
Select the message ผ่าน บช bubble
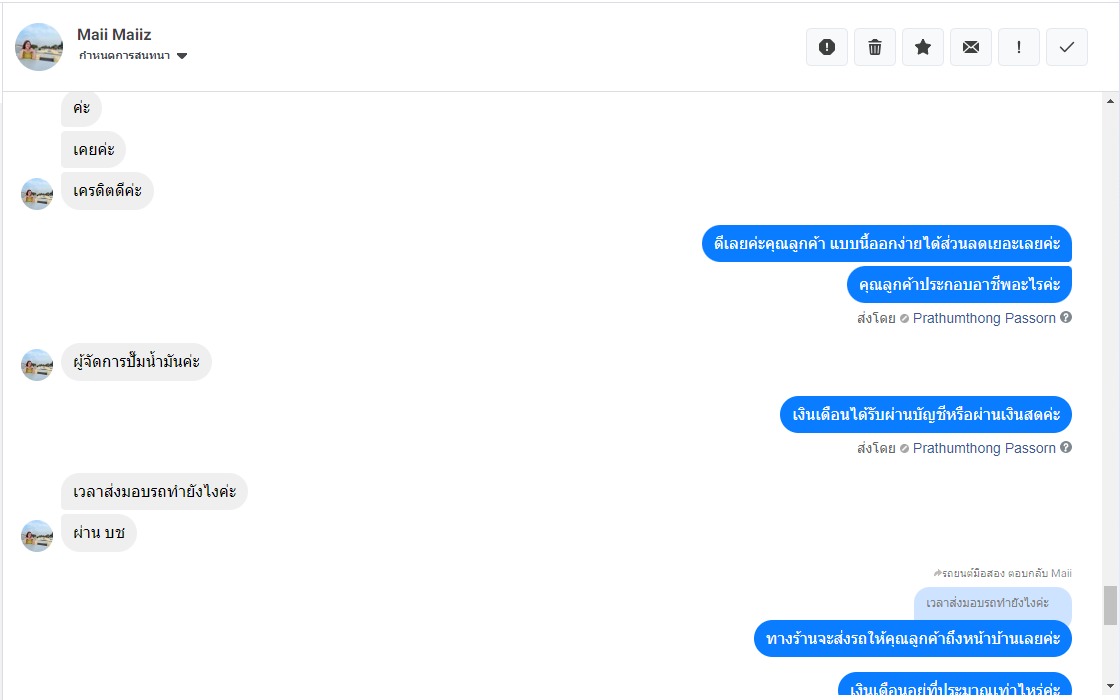click(x=99, y=533)
